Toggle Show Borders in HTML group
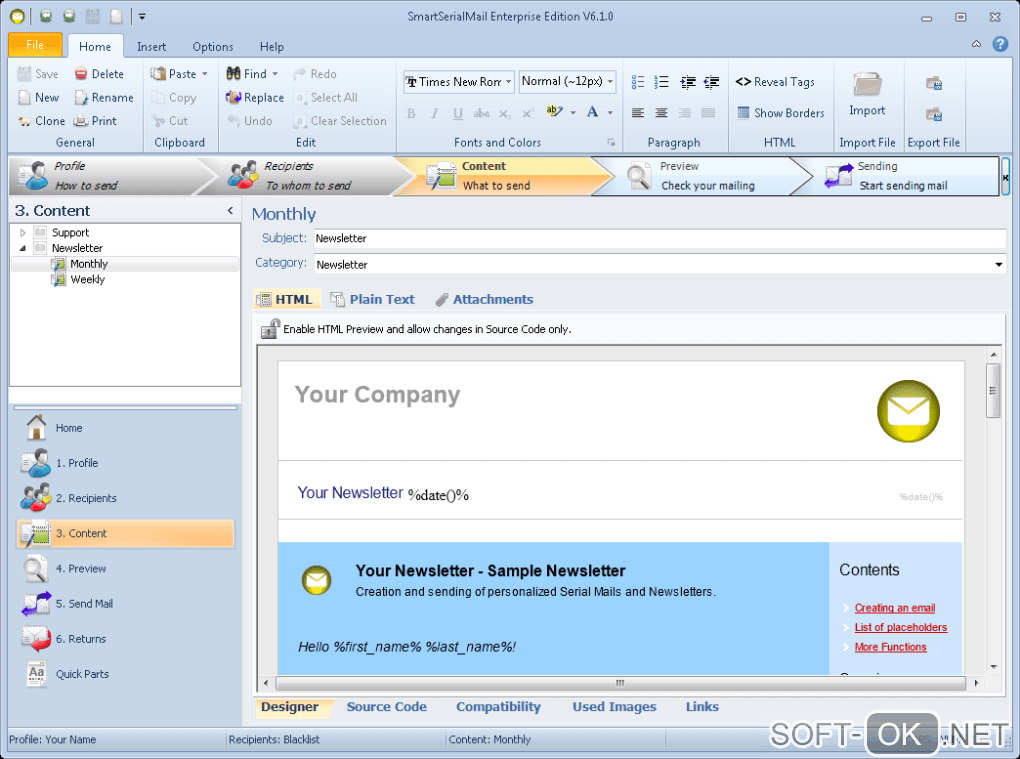Image resolution: width=1020 pixels, height=759 pixels. click(781, 113)
